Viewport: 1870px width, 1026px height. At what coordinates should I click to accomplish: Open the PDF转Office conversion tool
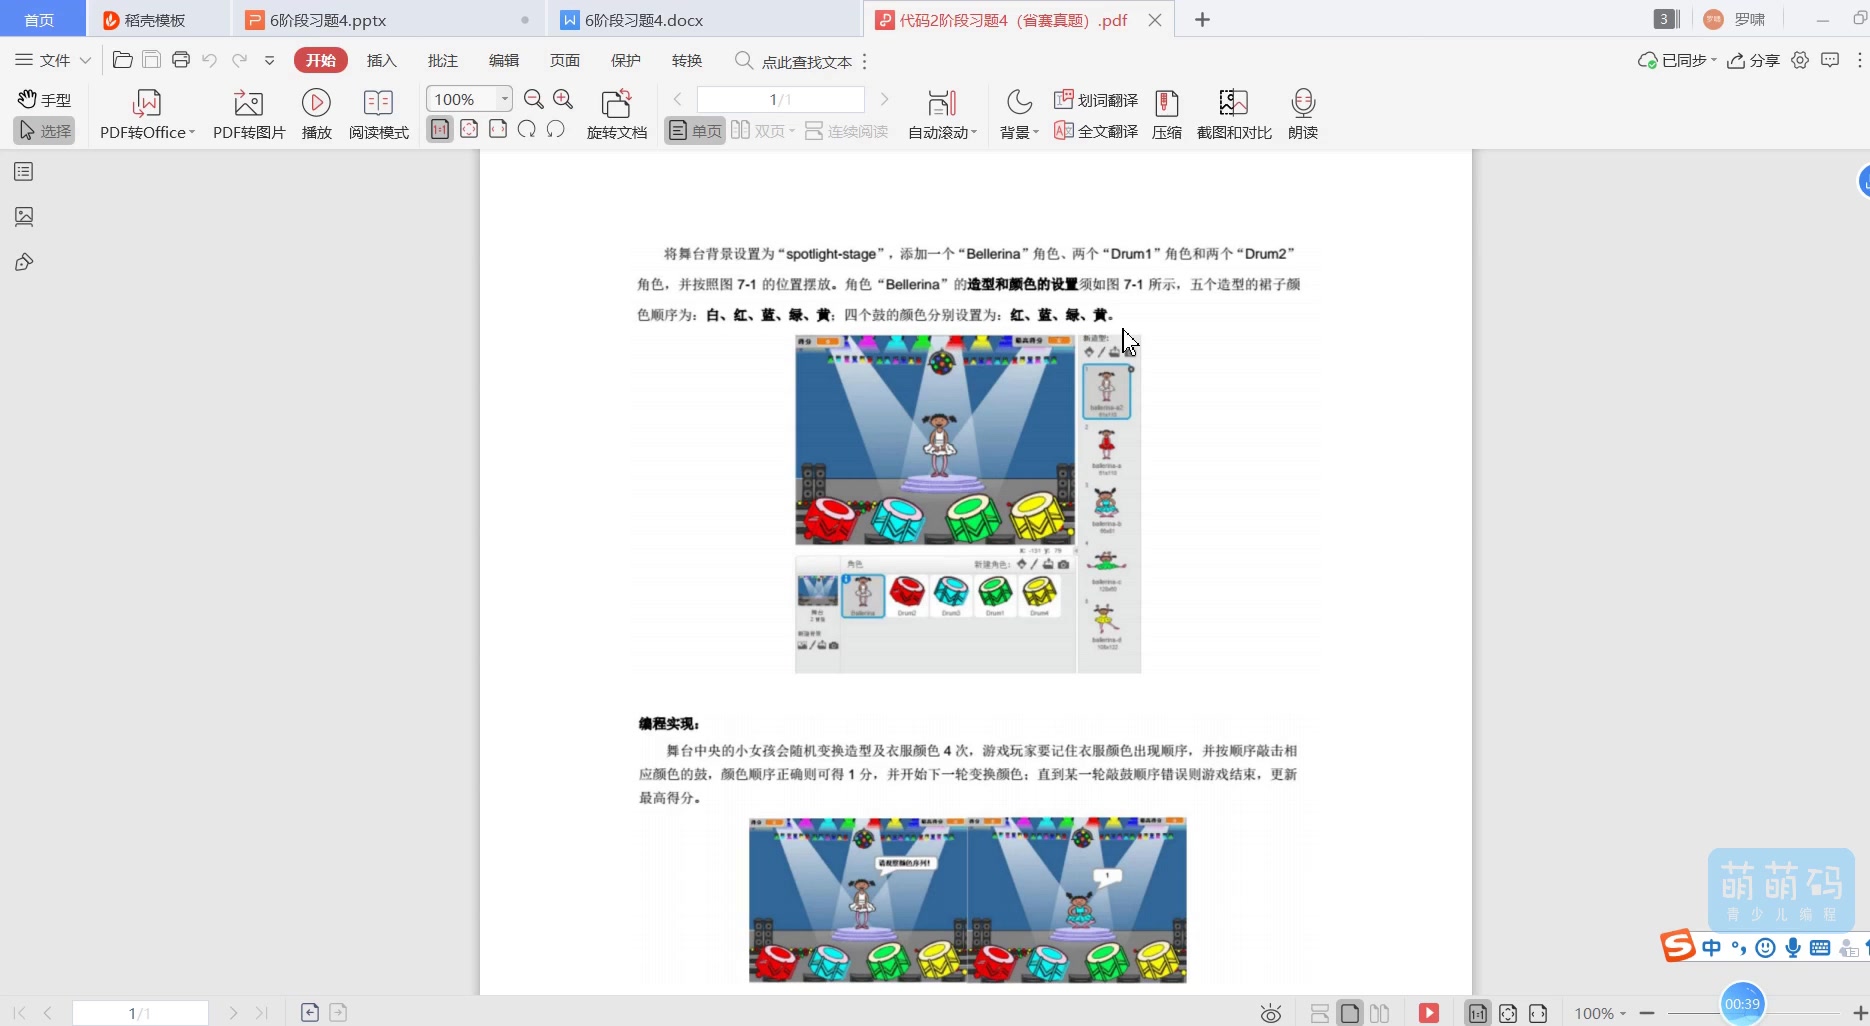click(x=146, y=112)
